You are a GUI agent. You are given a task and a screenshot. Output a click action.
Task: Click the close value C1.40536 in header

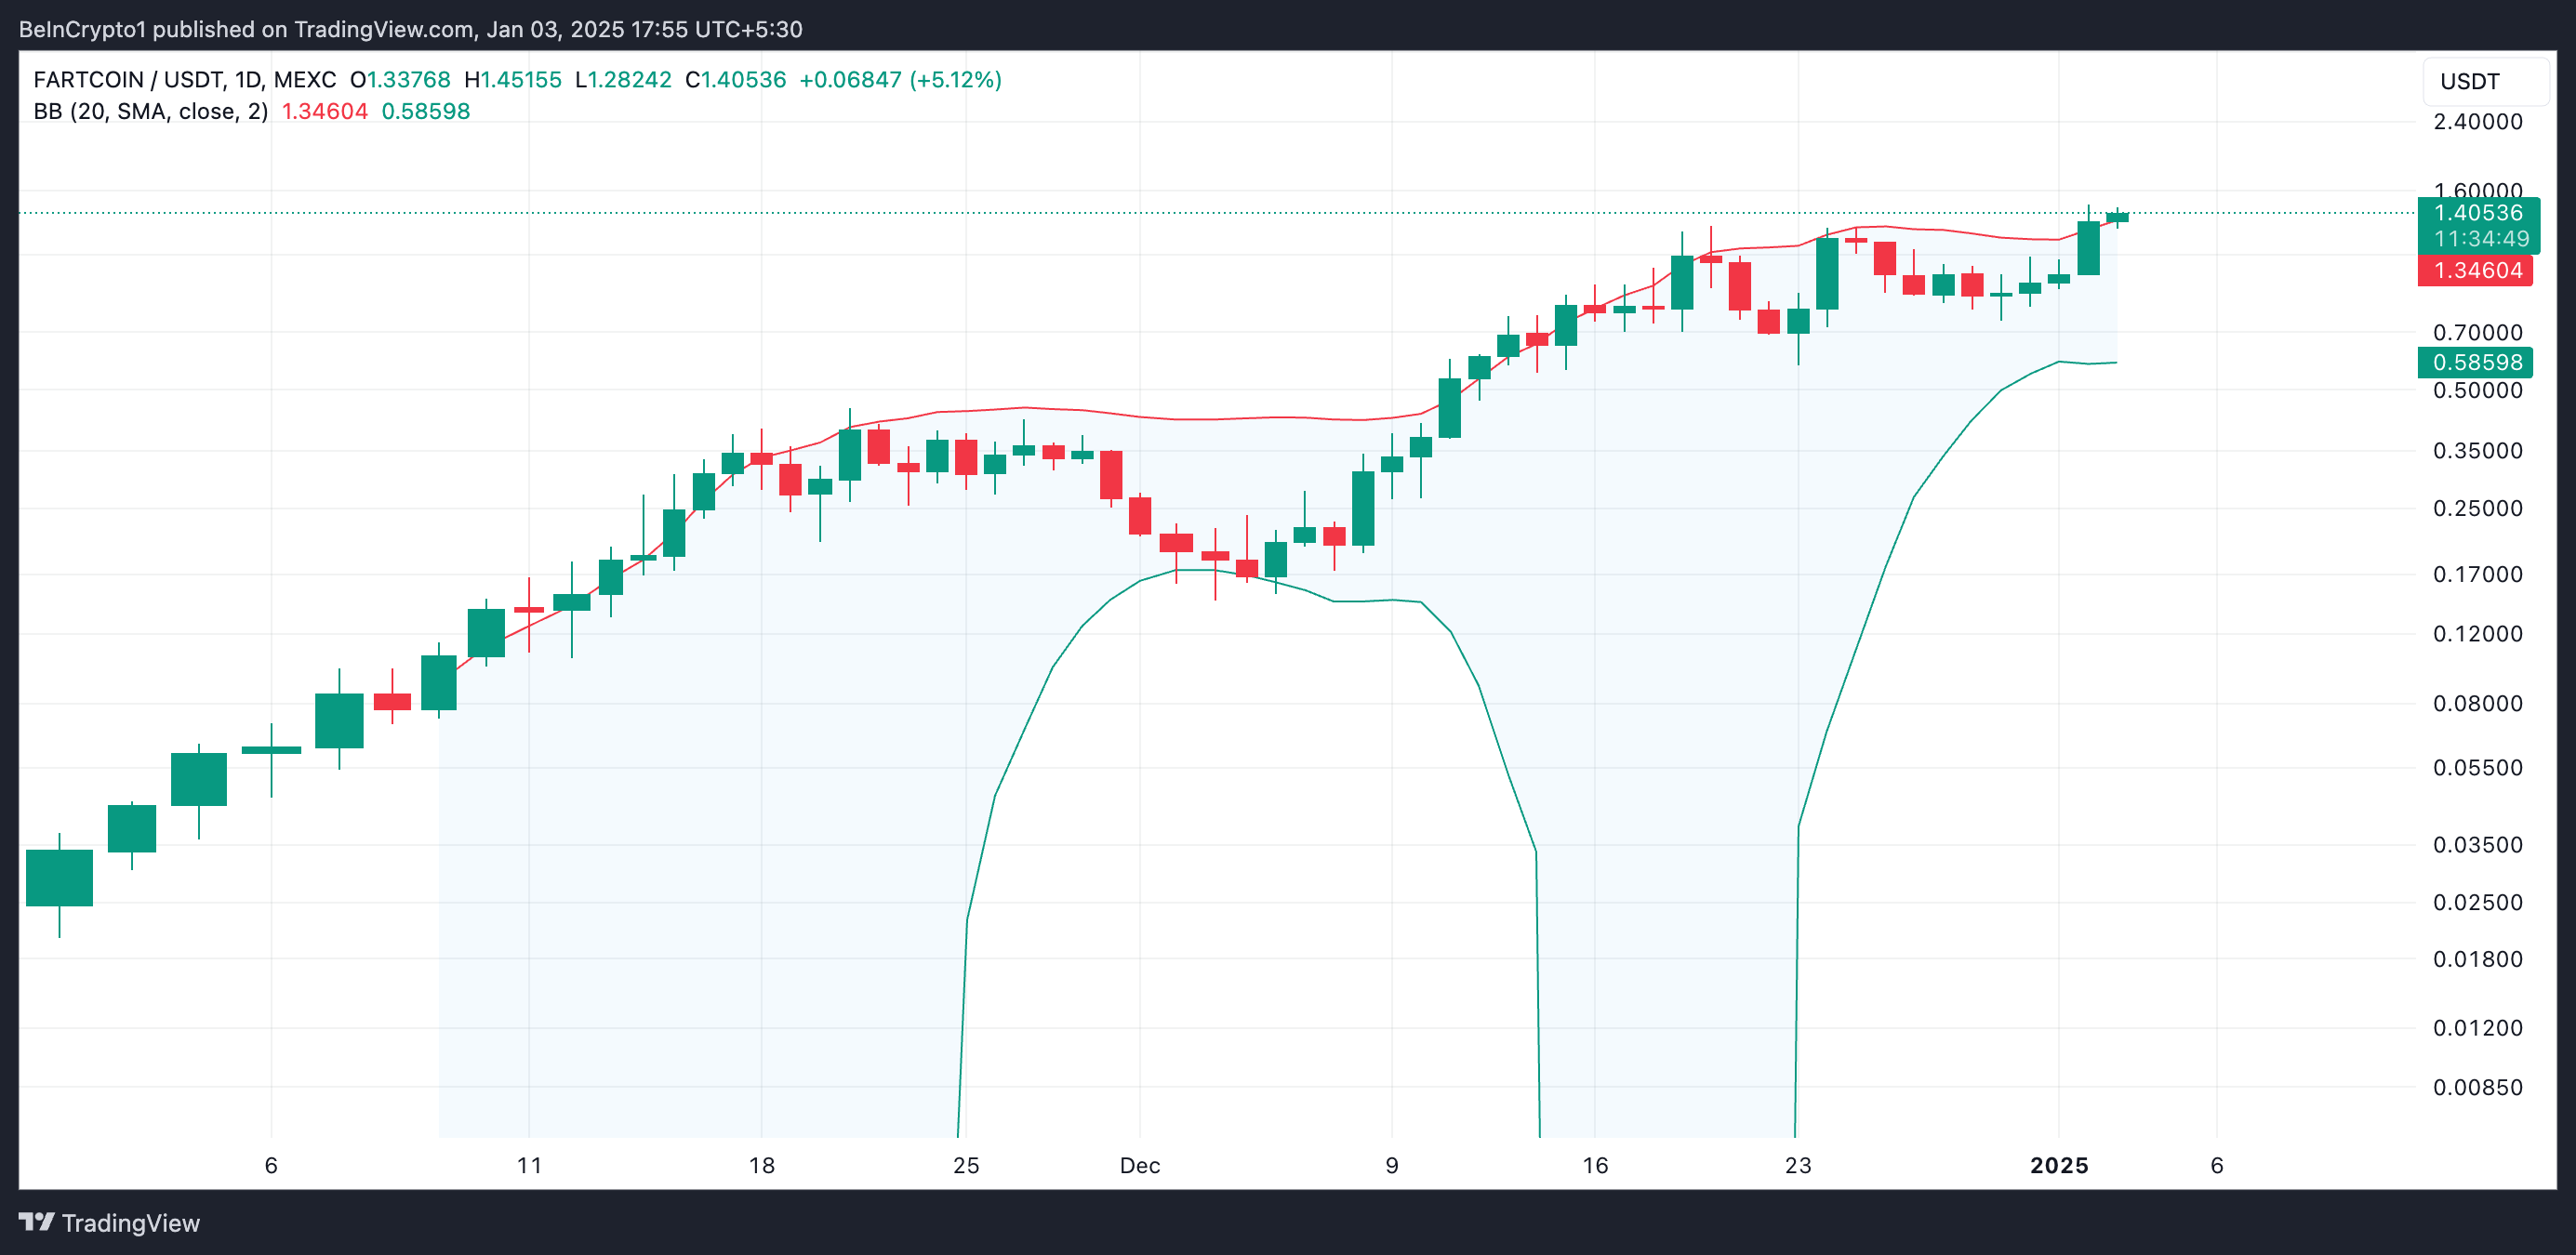[x=735, y=80]
